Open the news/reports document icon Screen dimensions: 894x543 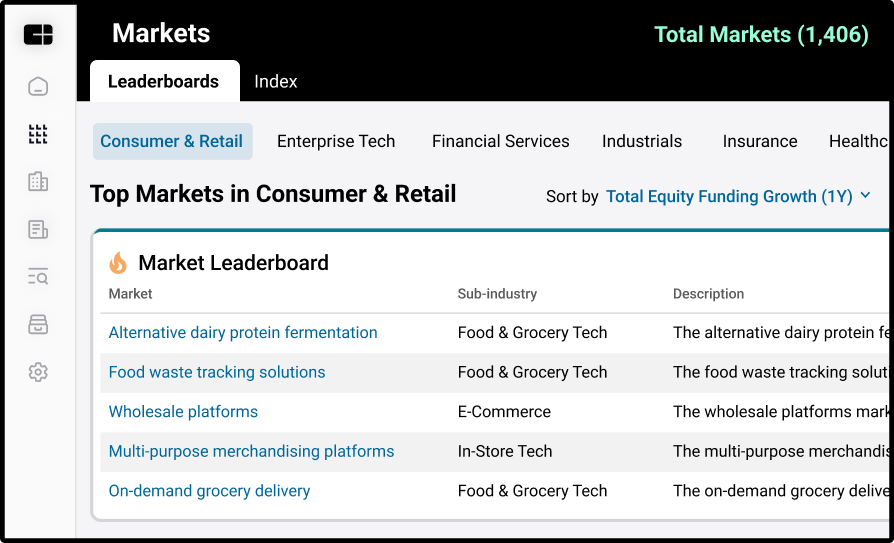pos(38,229)
